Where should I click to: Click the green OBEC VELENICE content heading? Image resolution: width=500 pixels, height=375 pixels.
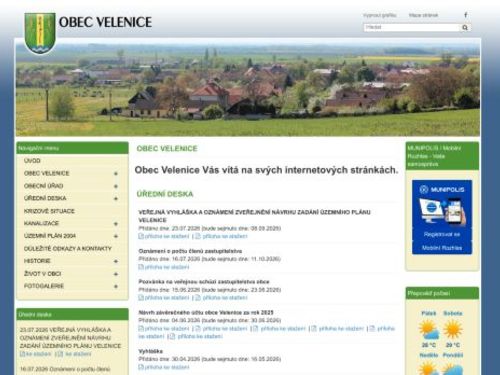tap(167, 149)
